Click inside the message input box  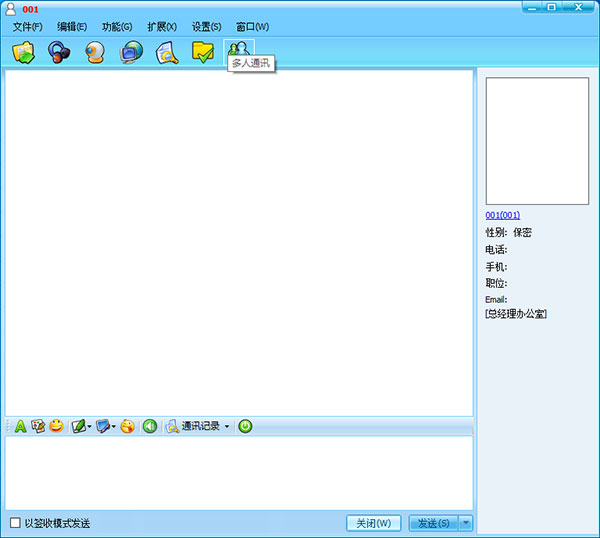[x=239, y=473]
